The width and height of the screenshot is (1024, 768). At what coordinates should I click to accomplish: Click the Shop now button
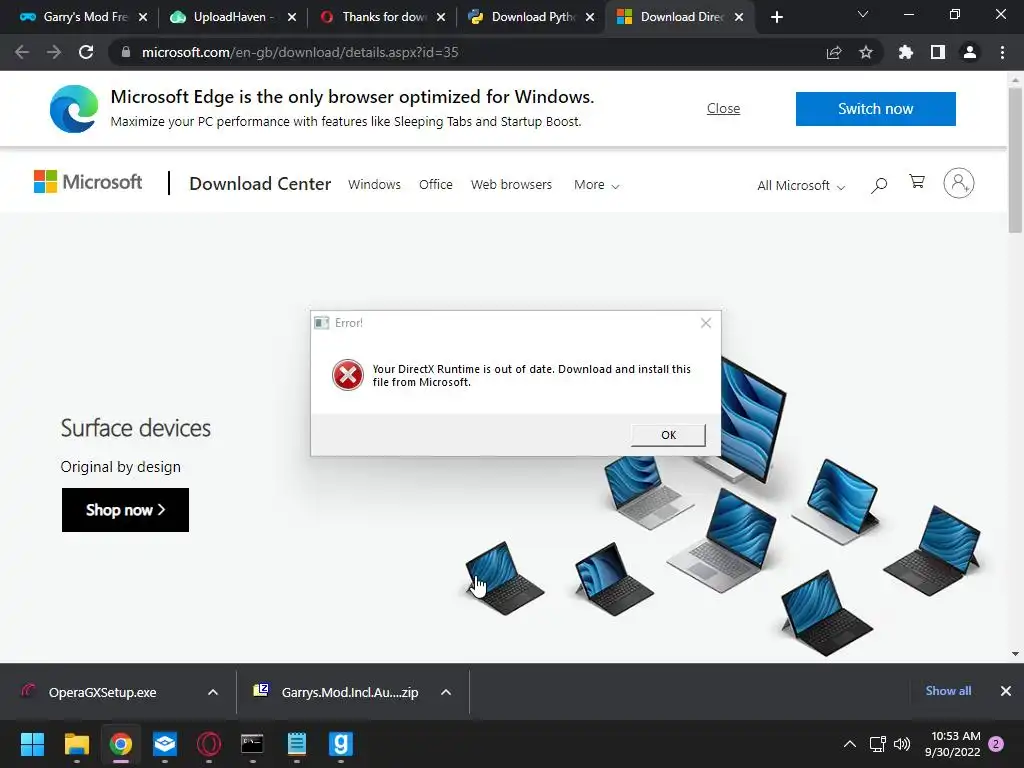[x=125, y=510]
